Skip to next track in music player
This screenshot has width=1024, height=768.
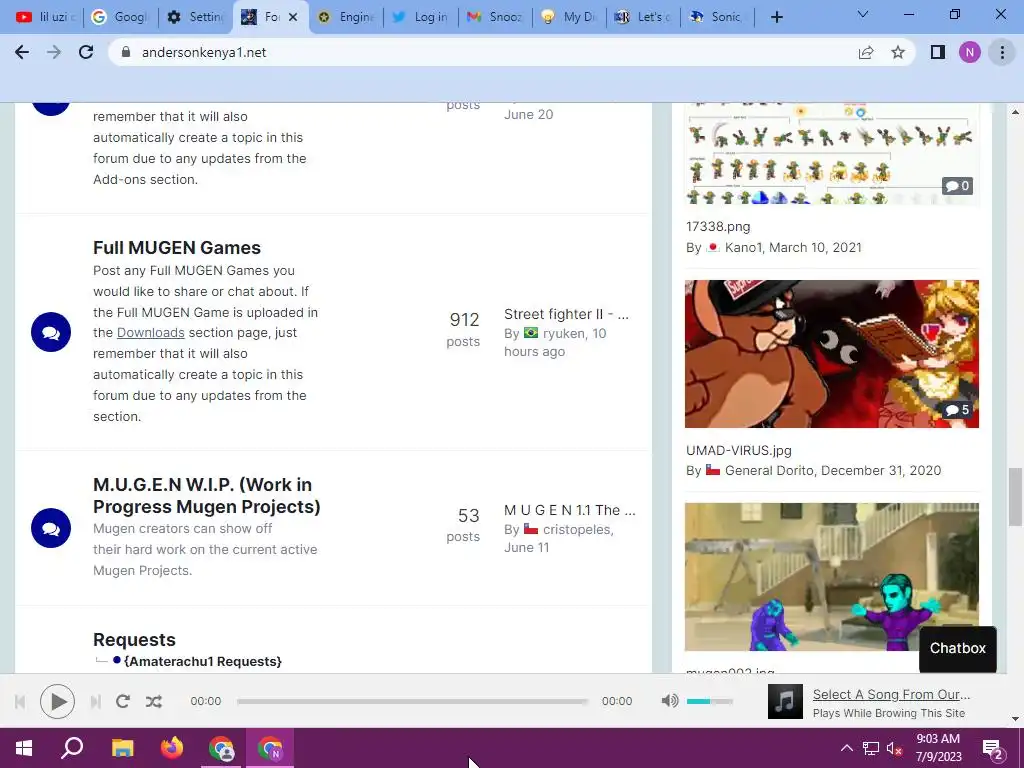95,701
